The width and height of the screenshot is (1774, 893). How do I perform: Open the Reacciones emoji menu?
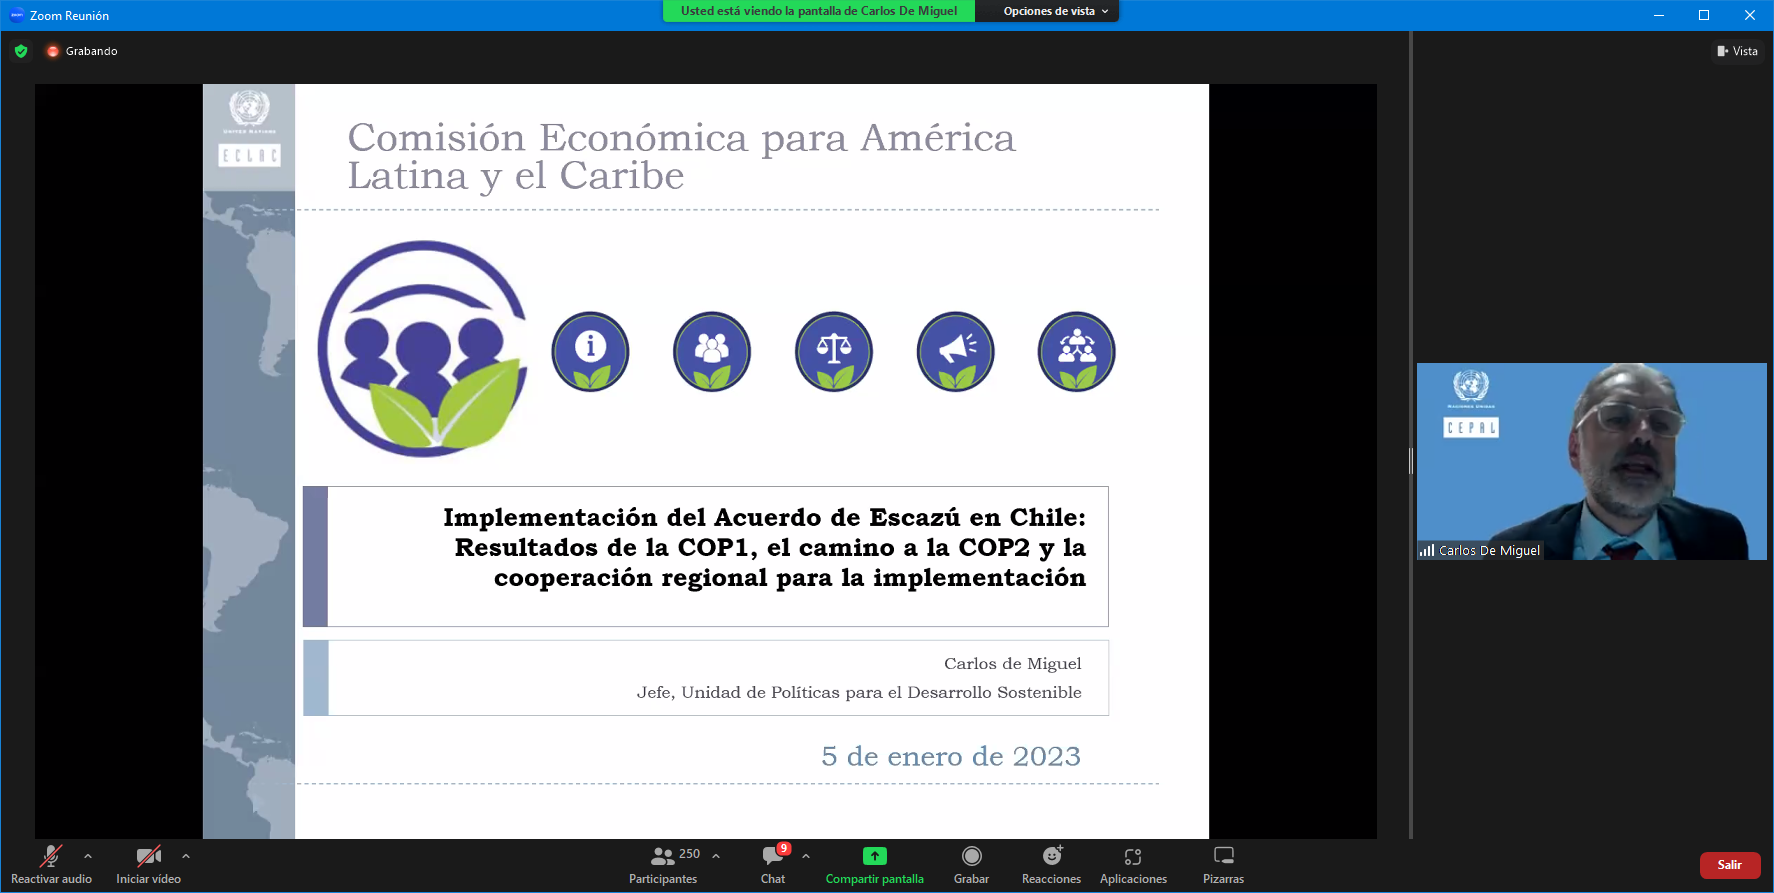(x=1051, y=865)
